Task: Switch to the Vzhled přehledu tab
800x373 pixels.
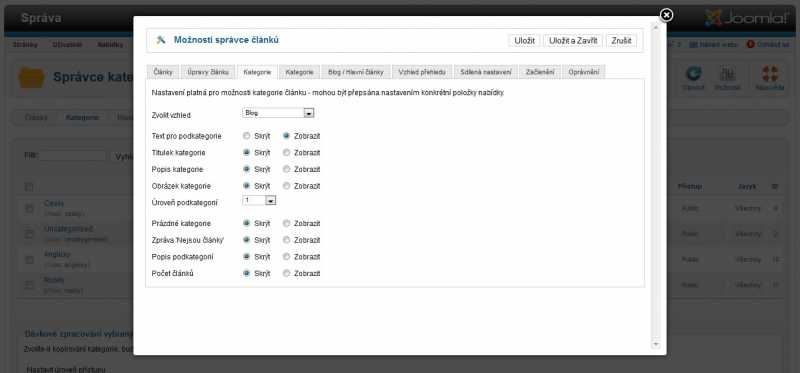Action: (x=422, y=72)
